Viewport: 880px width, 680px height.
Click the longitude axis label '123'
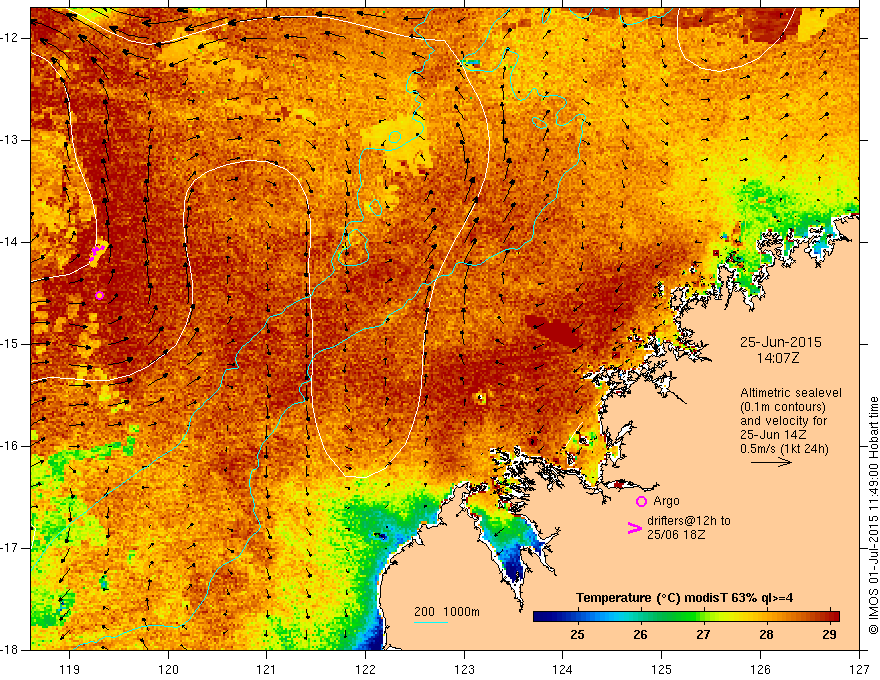pos(464,669)
